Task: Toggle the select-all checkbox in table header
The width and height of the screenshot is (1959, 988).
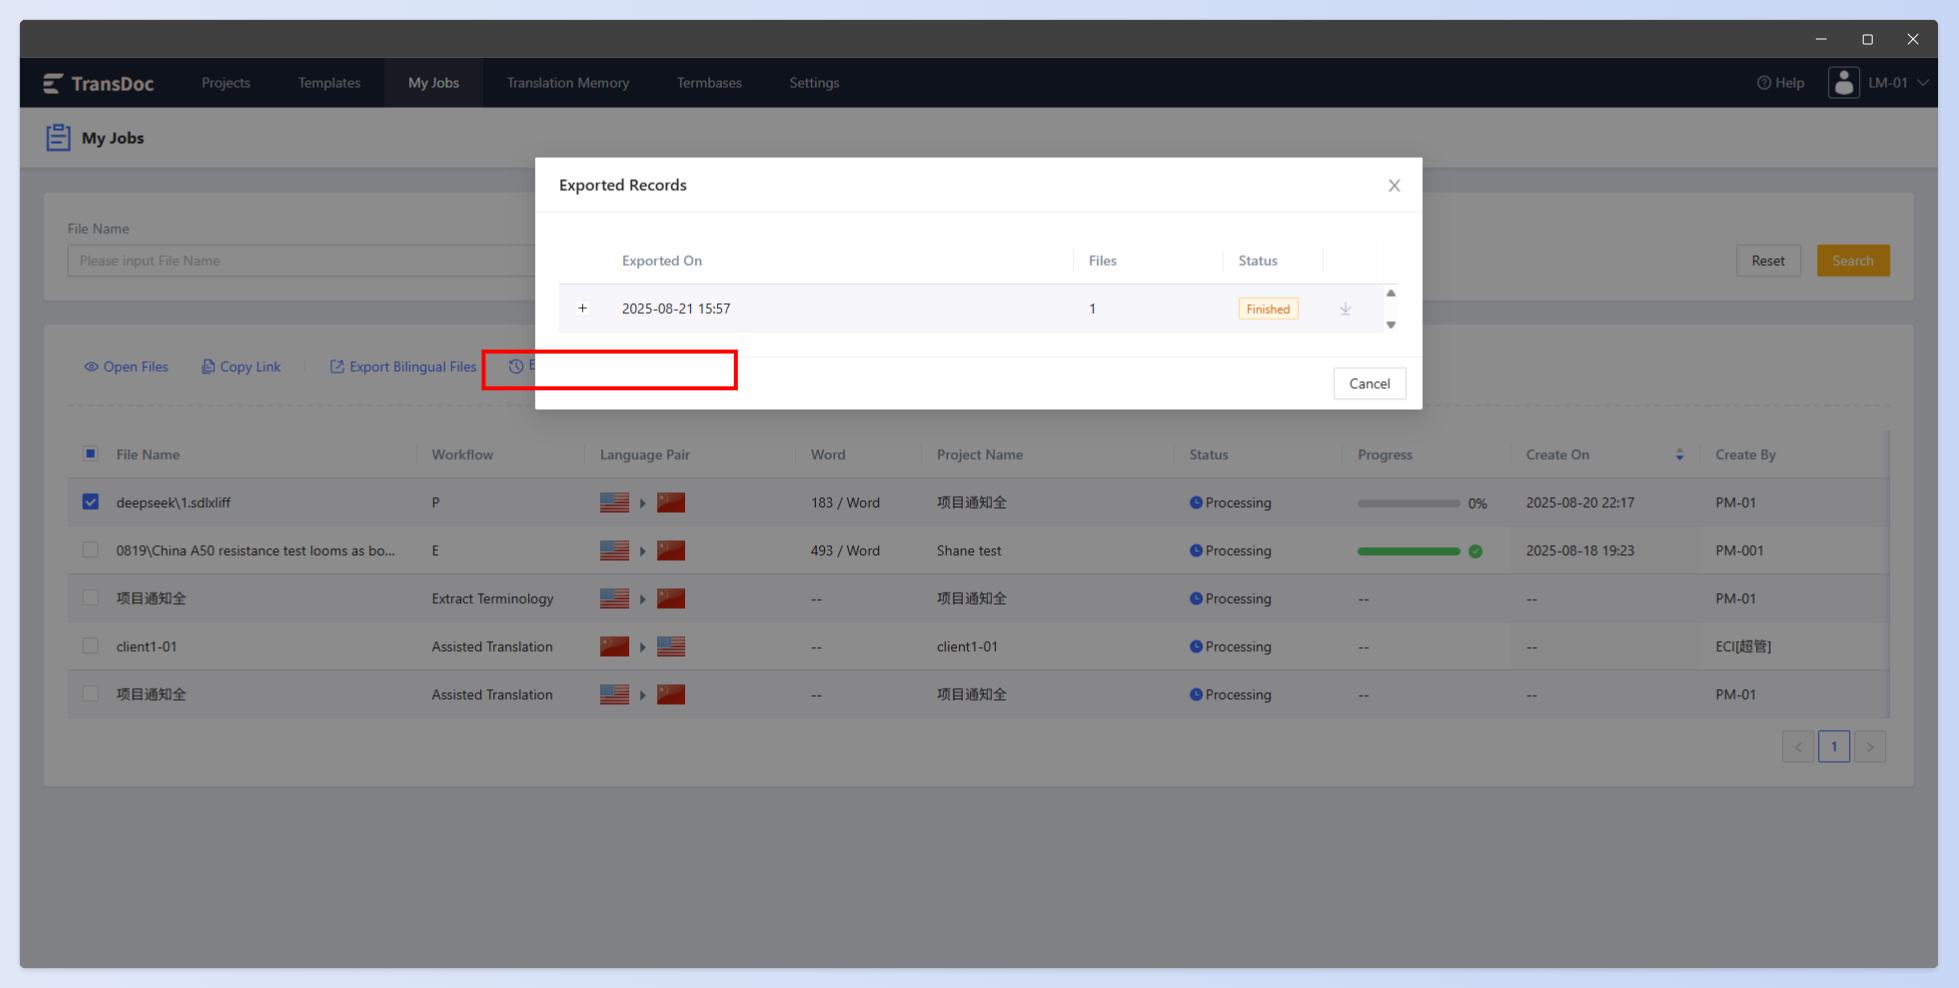Action: (x=90, y=454)
